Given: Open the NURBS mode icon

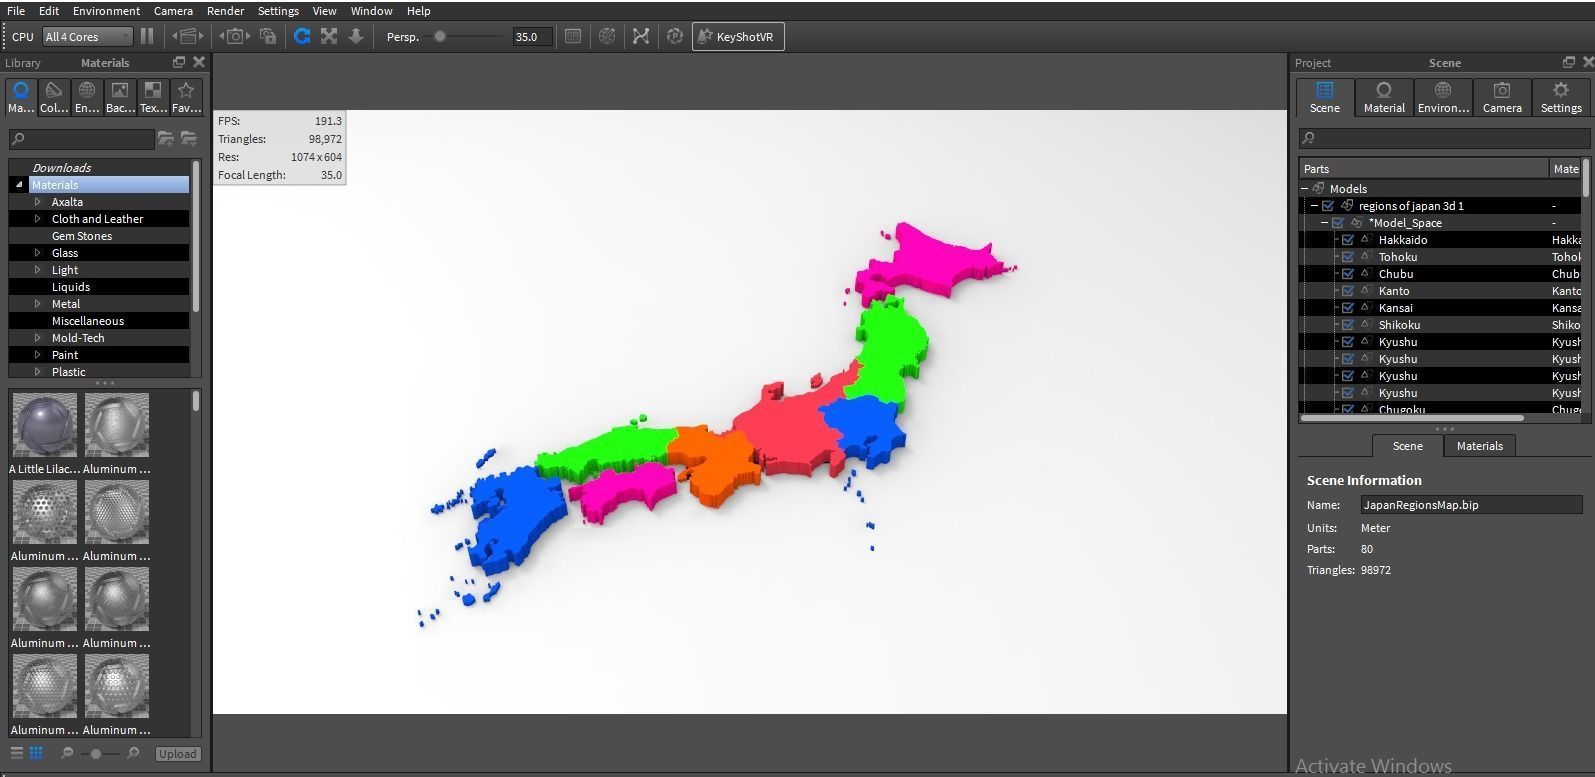Looking at the screenshot, I should coord(641,36).
